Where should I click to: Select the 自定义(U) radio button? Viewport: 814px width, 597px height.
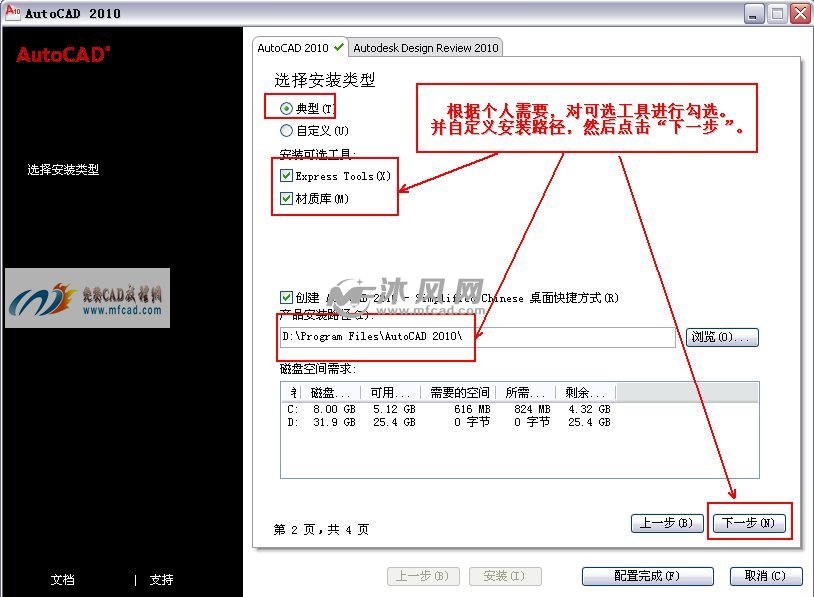(286, 130)
